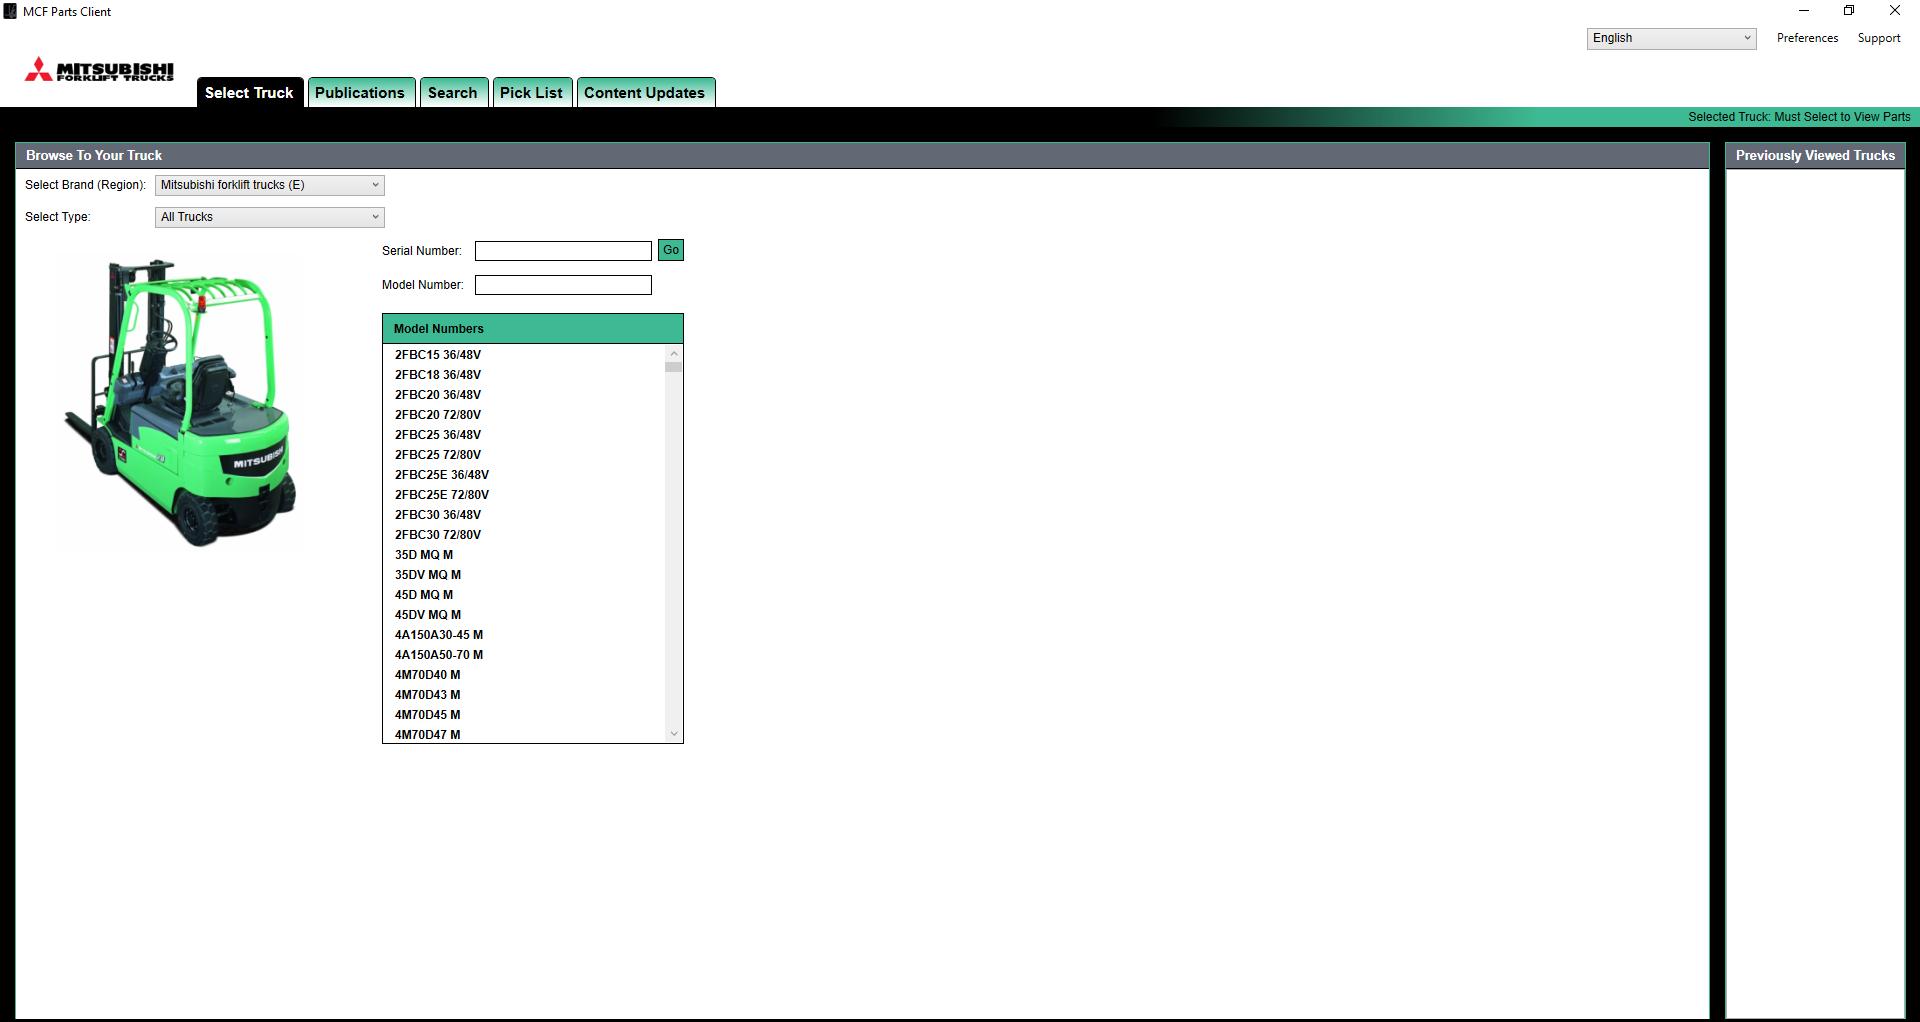Viewport: 1920px width, 1022px height.
Task: Focus the Serial Number input field
Action: [x=563, y=251]
